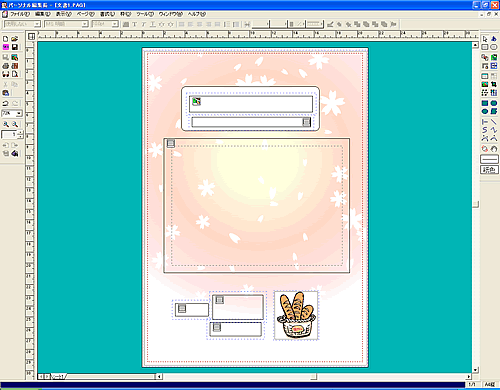
Task: Open the ヘルプ menu
Action: tap(197, 14)
